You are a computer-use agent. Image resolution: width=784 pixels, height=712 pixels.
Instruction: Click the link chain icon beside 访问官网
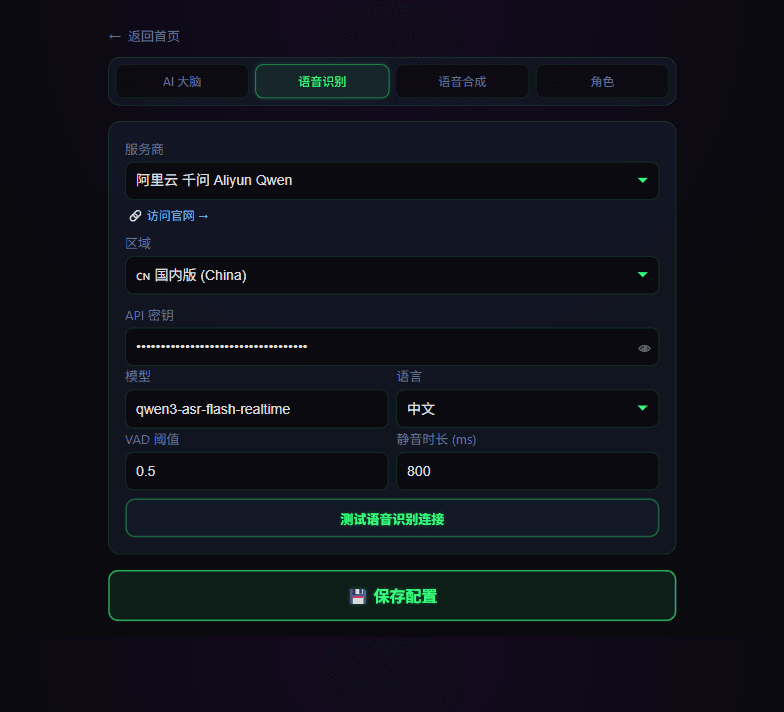[x=135, y=216]
